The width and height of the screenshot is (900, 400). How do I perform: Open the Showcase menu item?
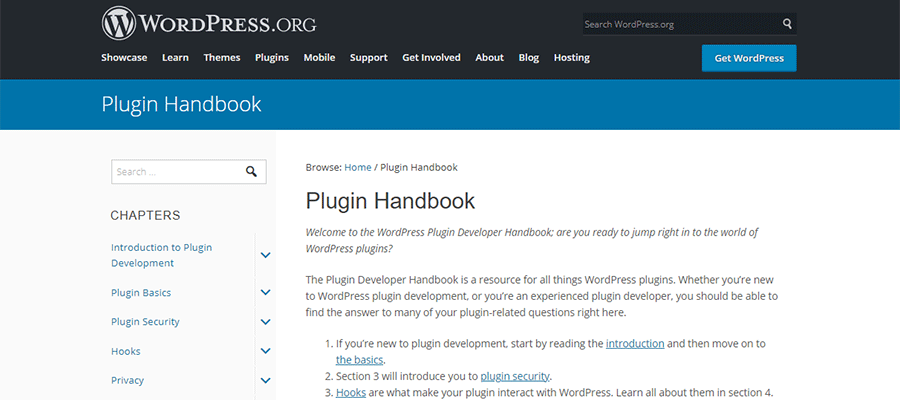(x=124, y=58)
